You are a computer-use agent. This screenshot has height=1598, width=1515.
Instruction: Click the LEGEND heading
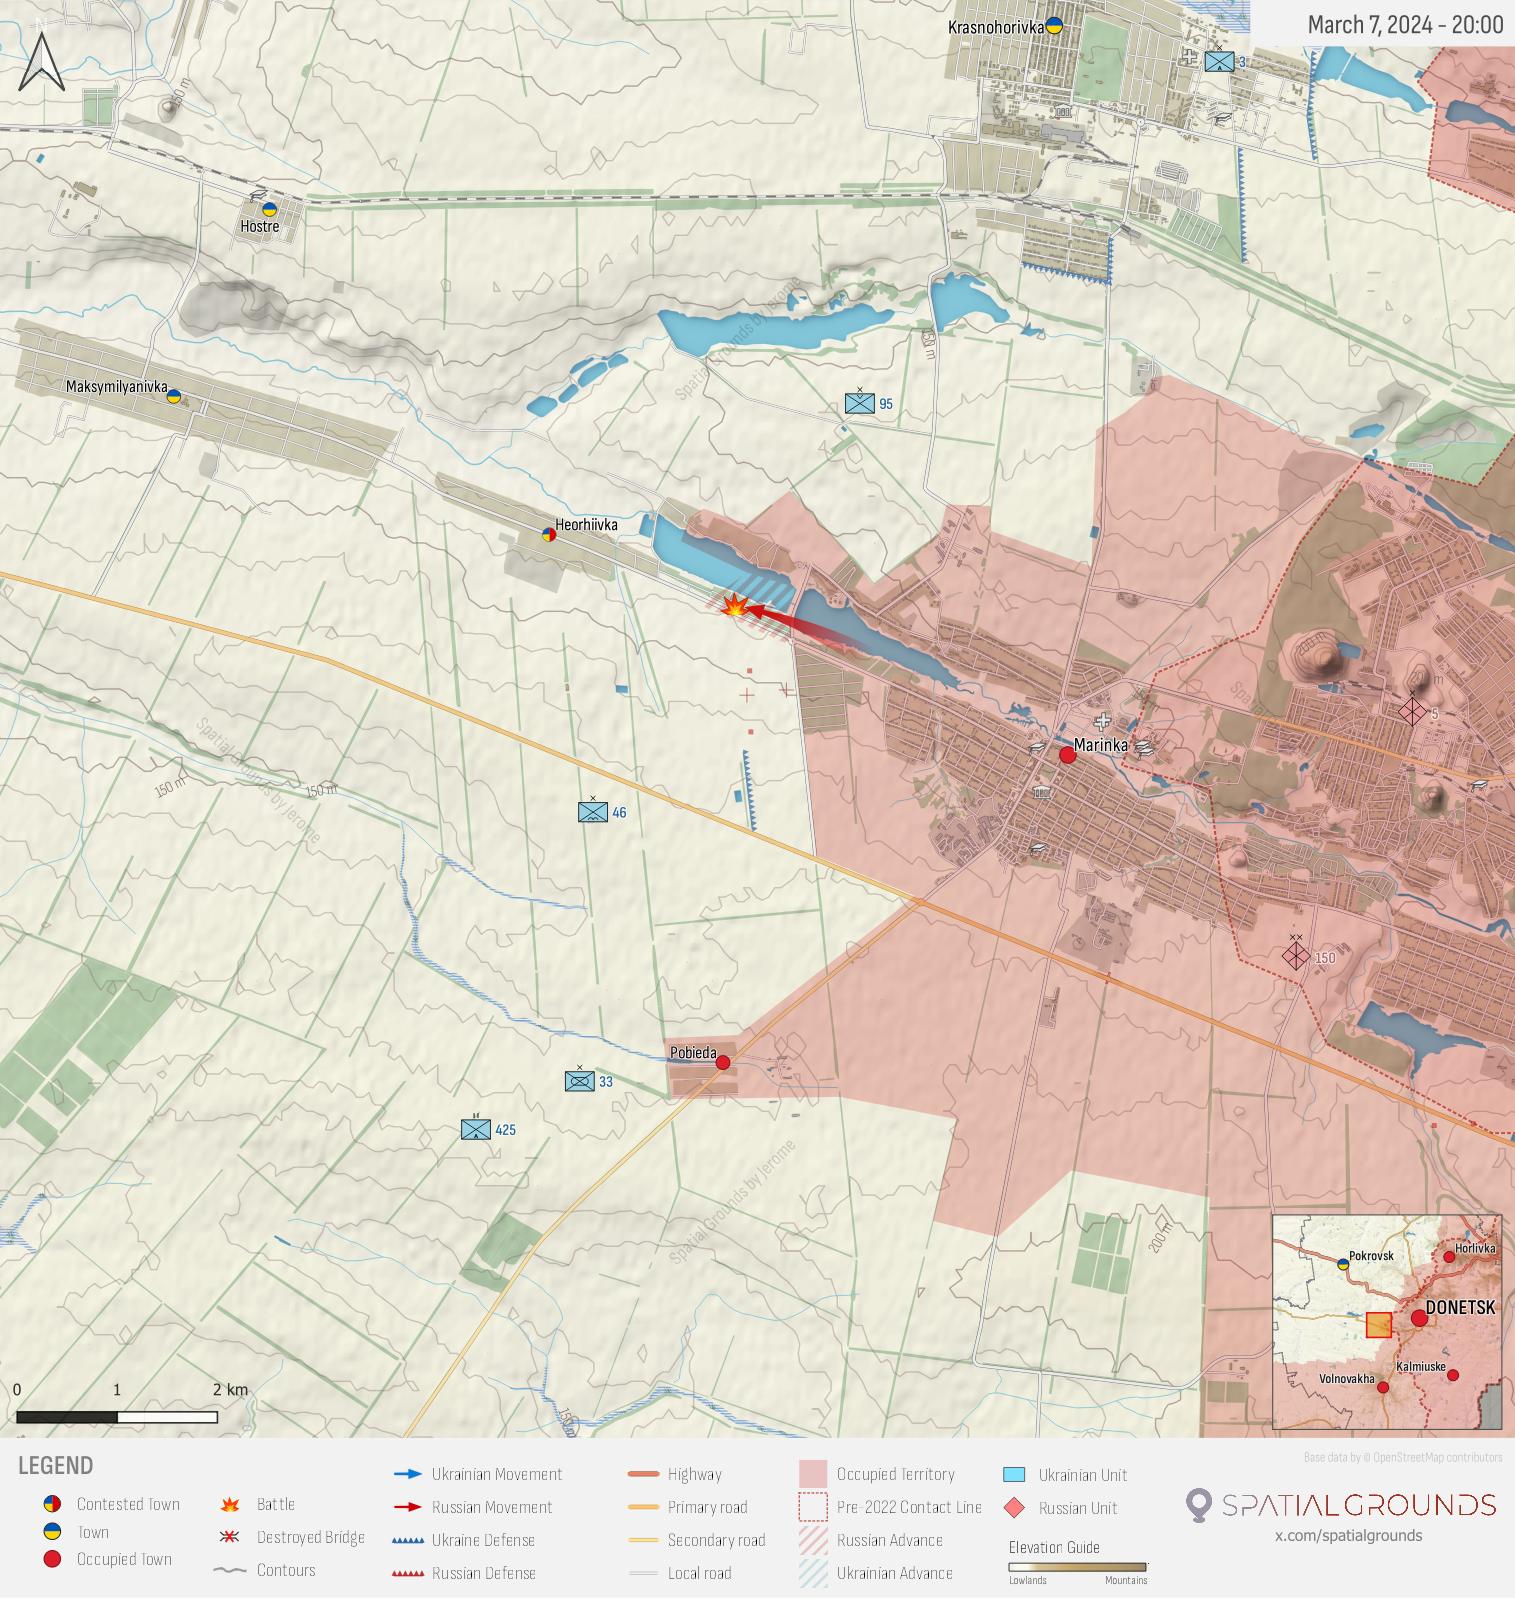55,1466
